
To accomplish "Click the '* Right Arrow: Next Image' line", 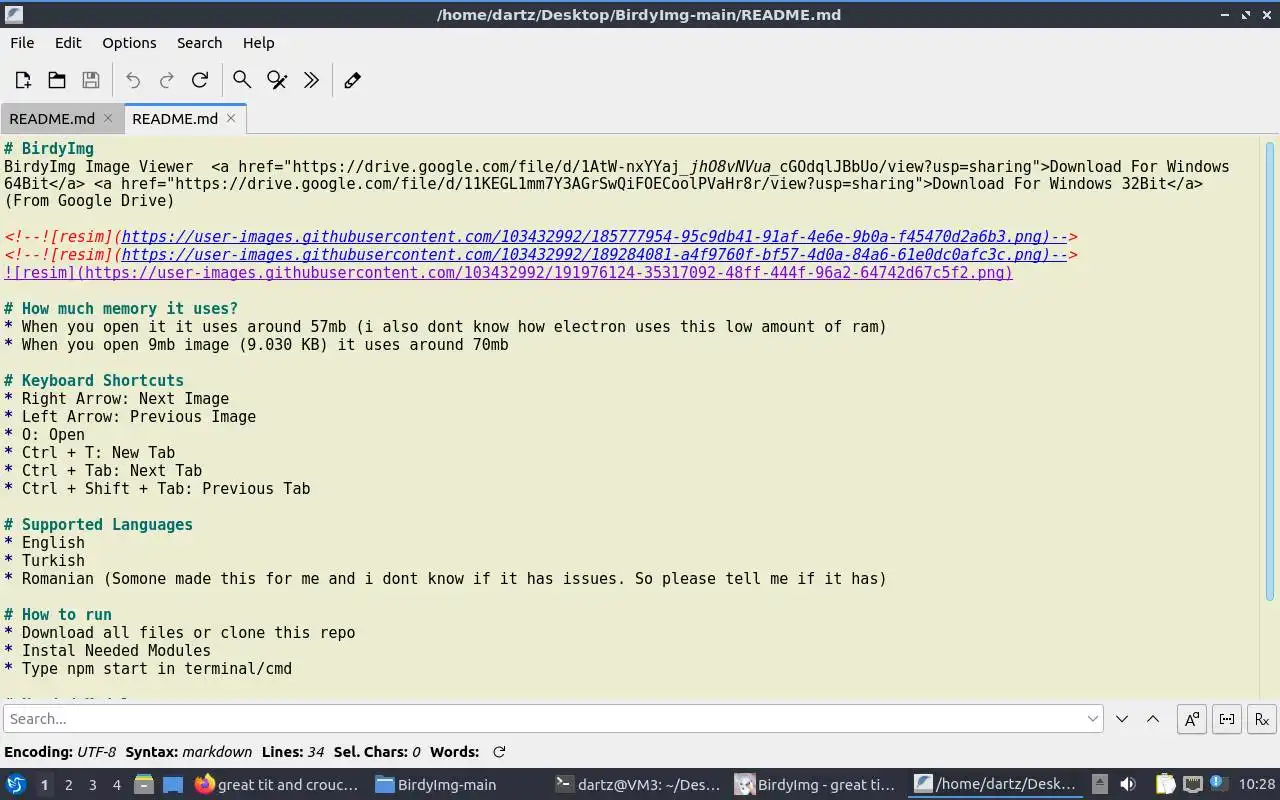I will point(117,399).
